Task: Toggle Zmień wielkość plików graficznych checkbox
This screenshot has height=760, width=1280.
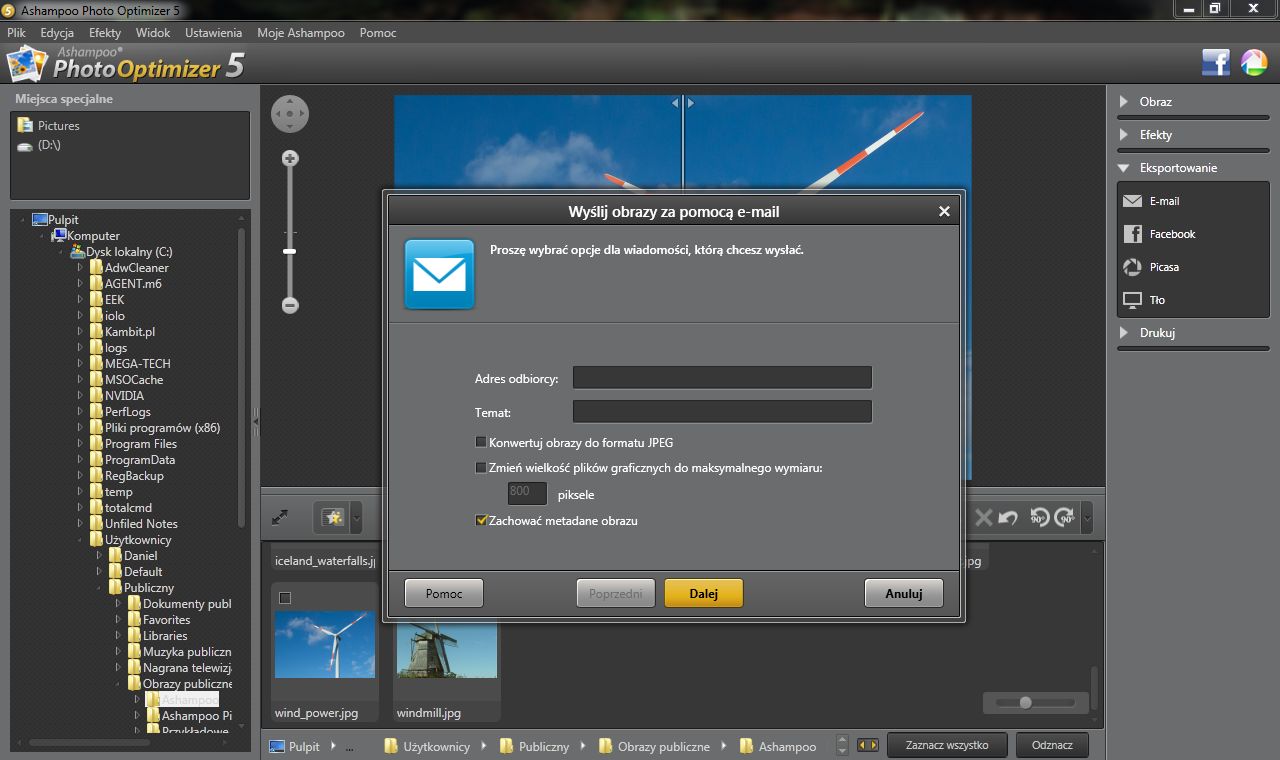Action: coord(481,467)
